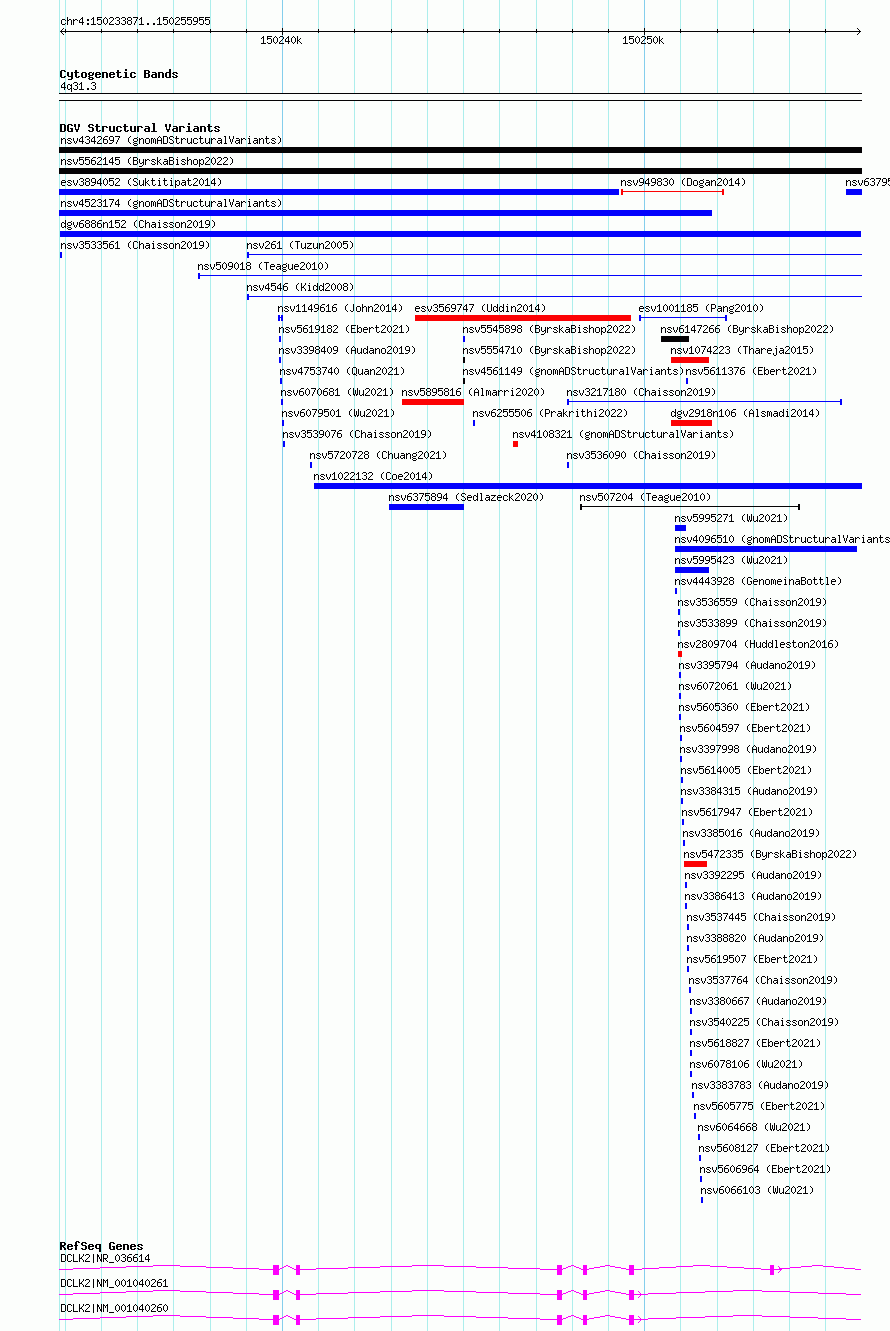The height and width of the screenshot is (1331, 890).
Task: Click the black nsv6147266 ByrskaBishop2022 bar
Action: [x=675, y=339]
